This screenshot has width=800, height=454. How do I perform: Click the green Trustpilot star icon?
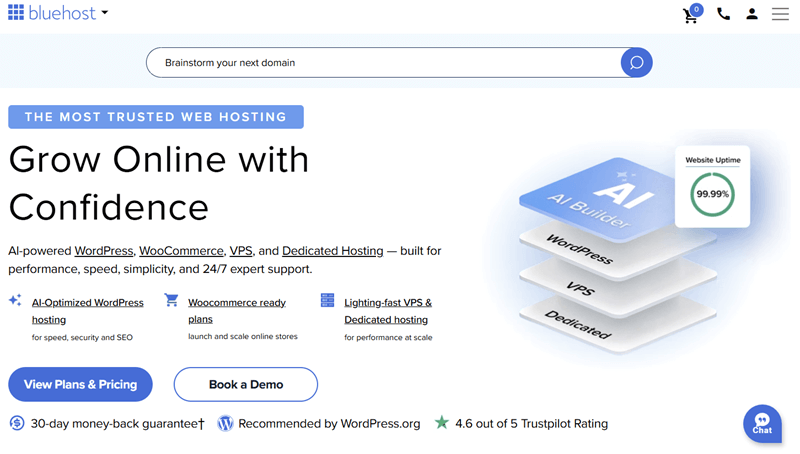coord(442,422)
